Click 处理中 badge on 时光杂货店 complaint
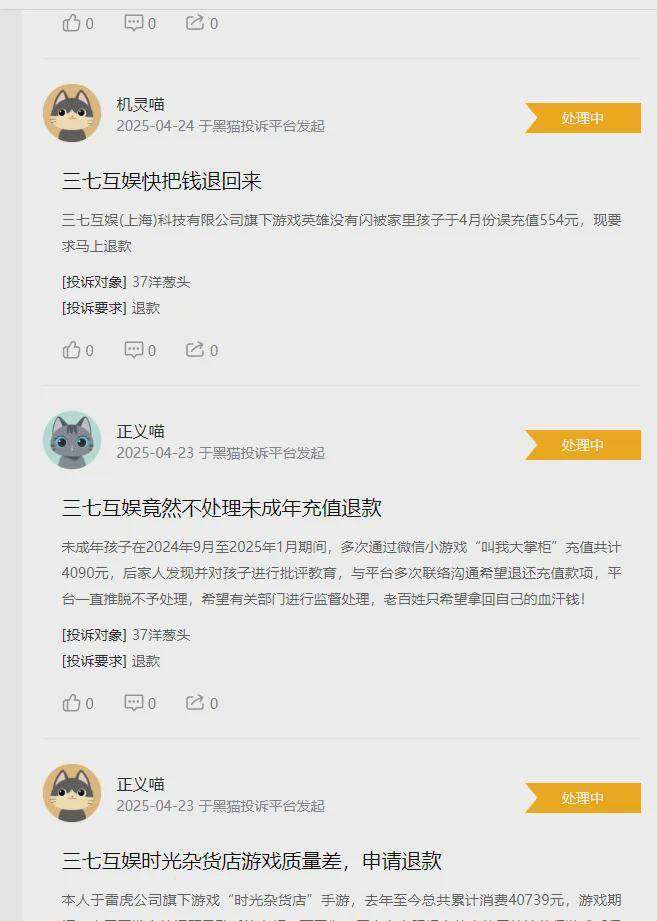 [583, 798]
